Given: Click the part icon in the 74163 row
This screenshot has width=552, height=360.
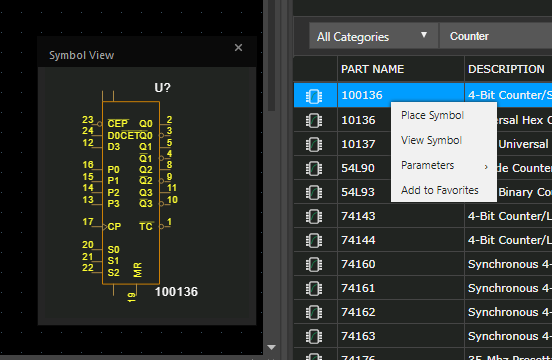Looking at the screenshot, I should [314, 336].
